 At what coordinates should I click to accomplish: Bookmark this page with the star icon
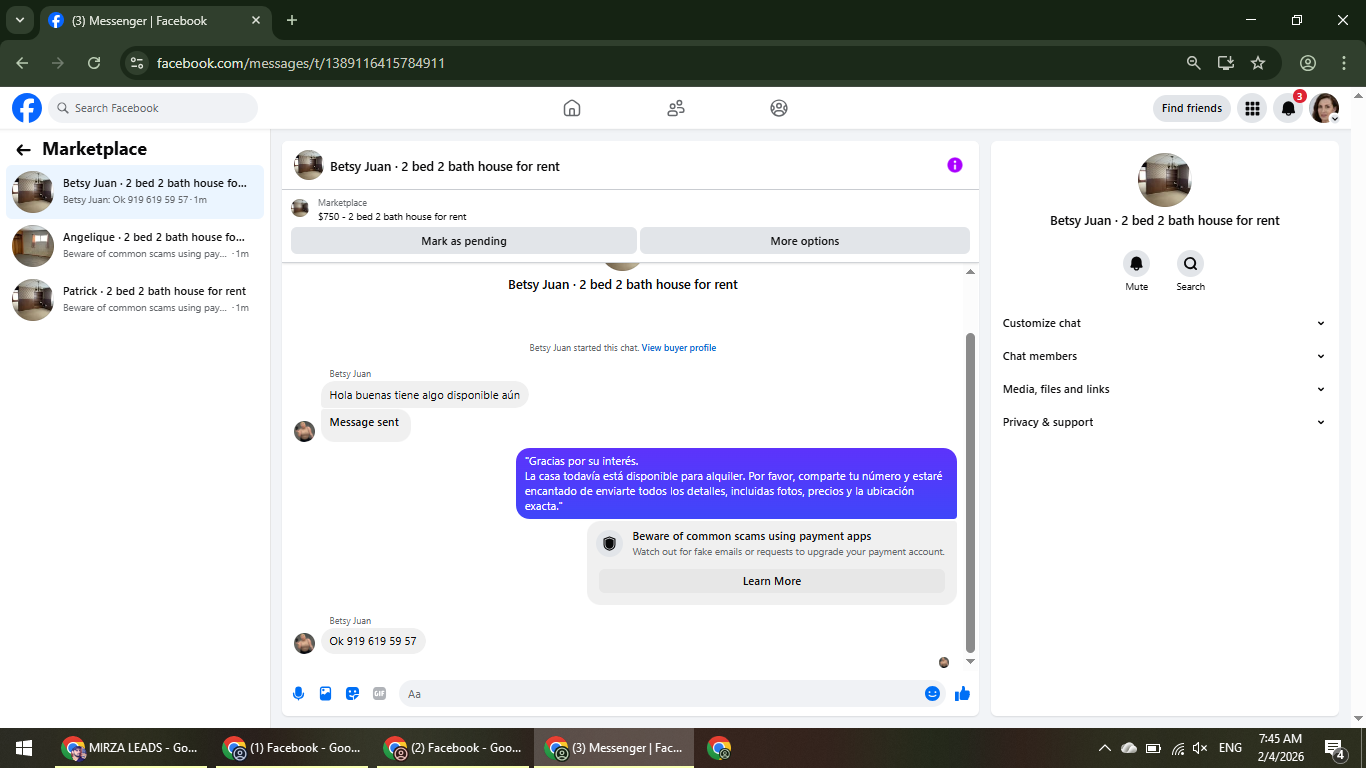coord(1258,63)
